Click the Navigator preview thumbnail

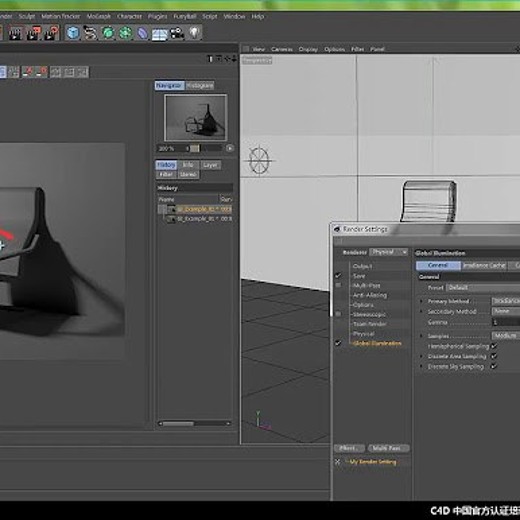coord(196,118)
